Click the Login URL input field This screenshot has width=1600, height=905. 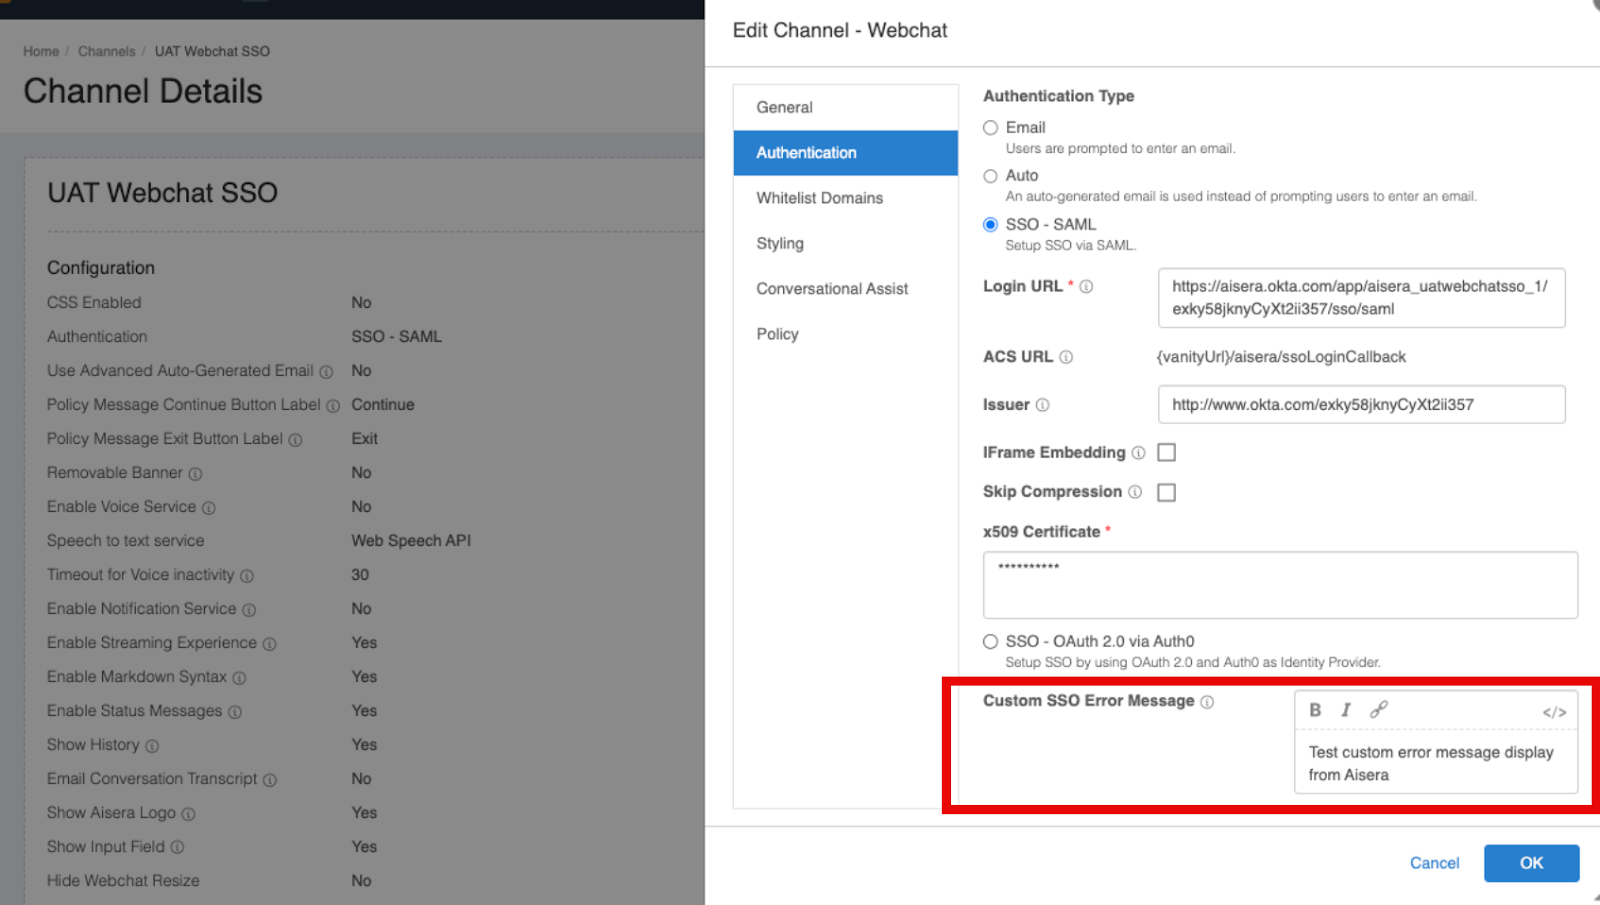[x=1361, y=298]
